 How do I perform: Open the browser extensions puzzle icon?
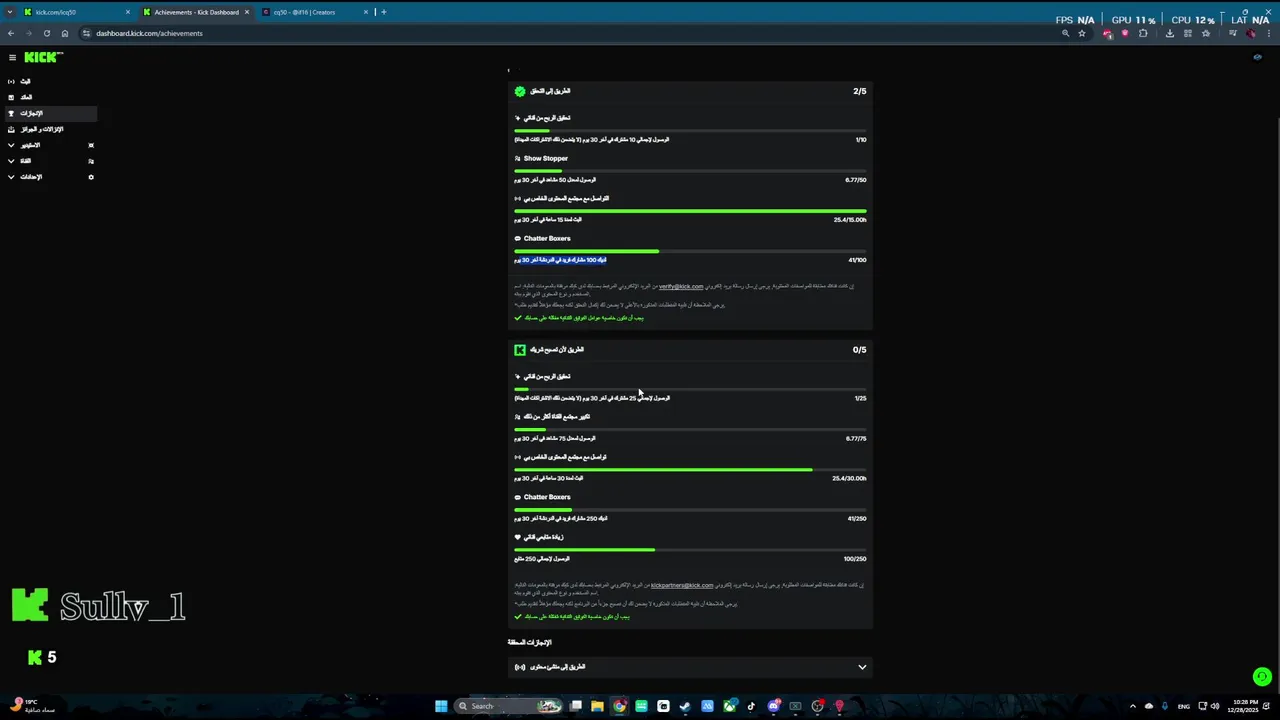(1143, 33)
